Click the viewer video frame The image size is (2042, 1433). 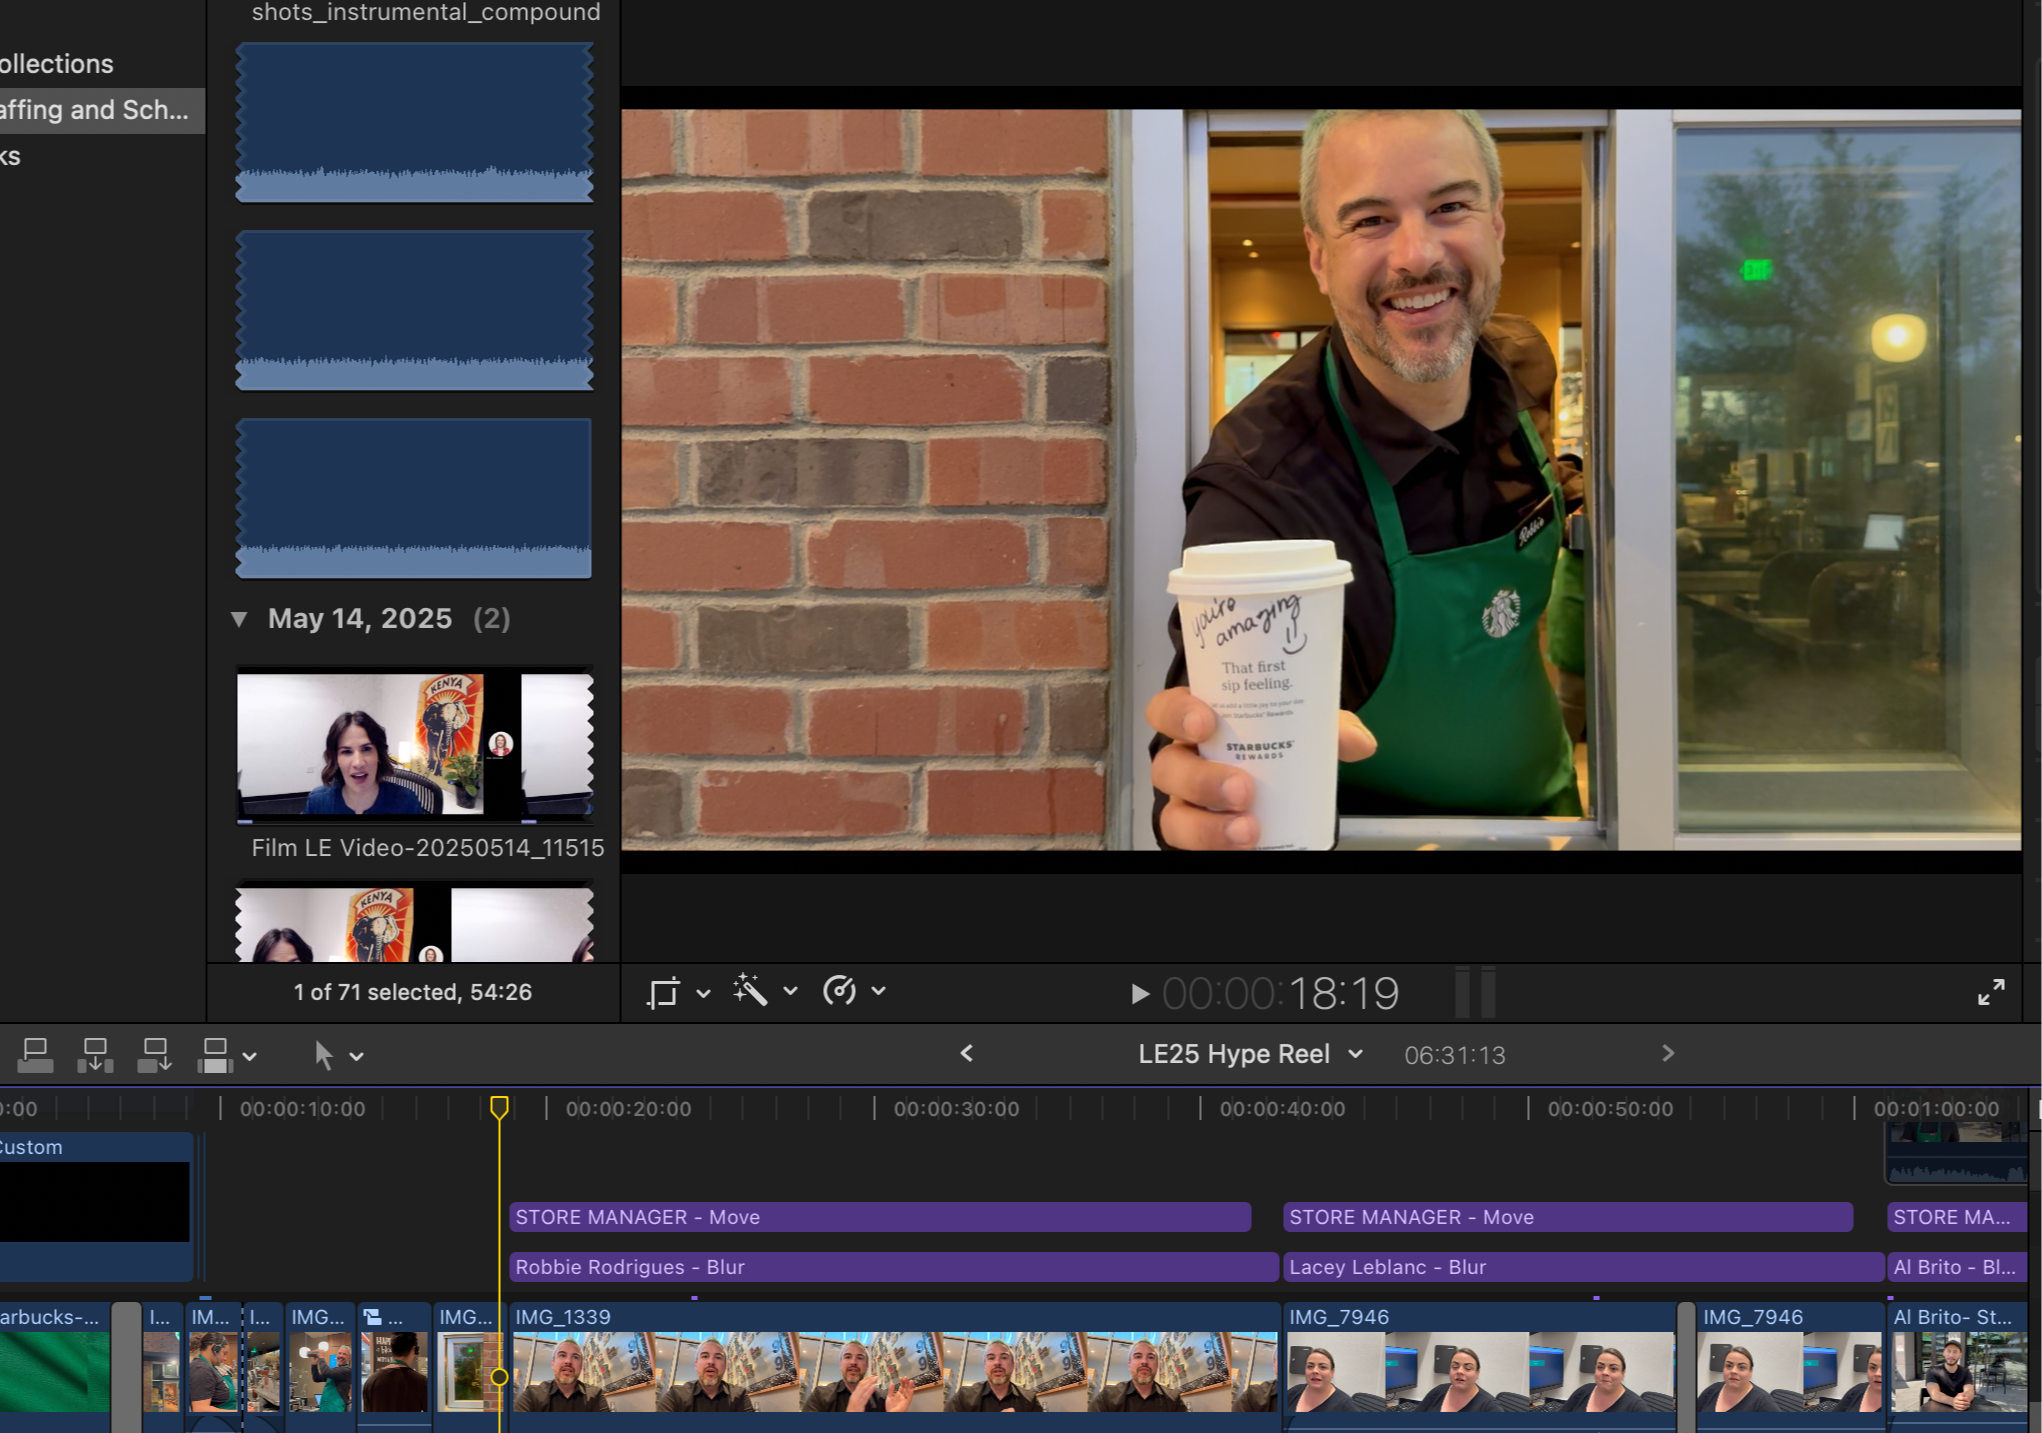[x=1321, y=480]
